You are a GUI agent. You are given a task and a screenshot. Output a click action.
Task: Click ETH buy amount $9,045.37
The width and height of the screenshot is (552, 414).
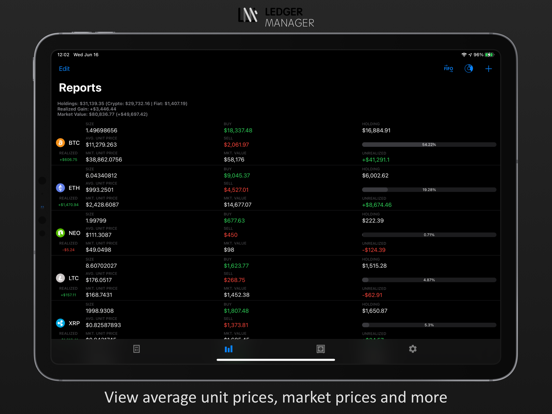tap(237, 175)
